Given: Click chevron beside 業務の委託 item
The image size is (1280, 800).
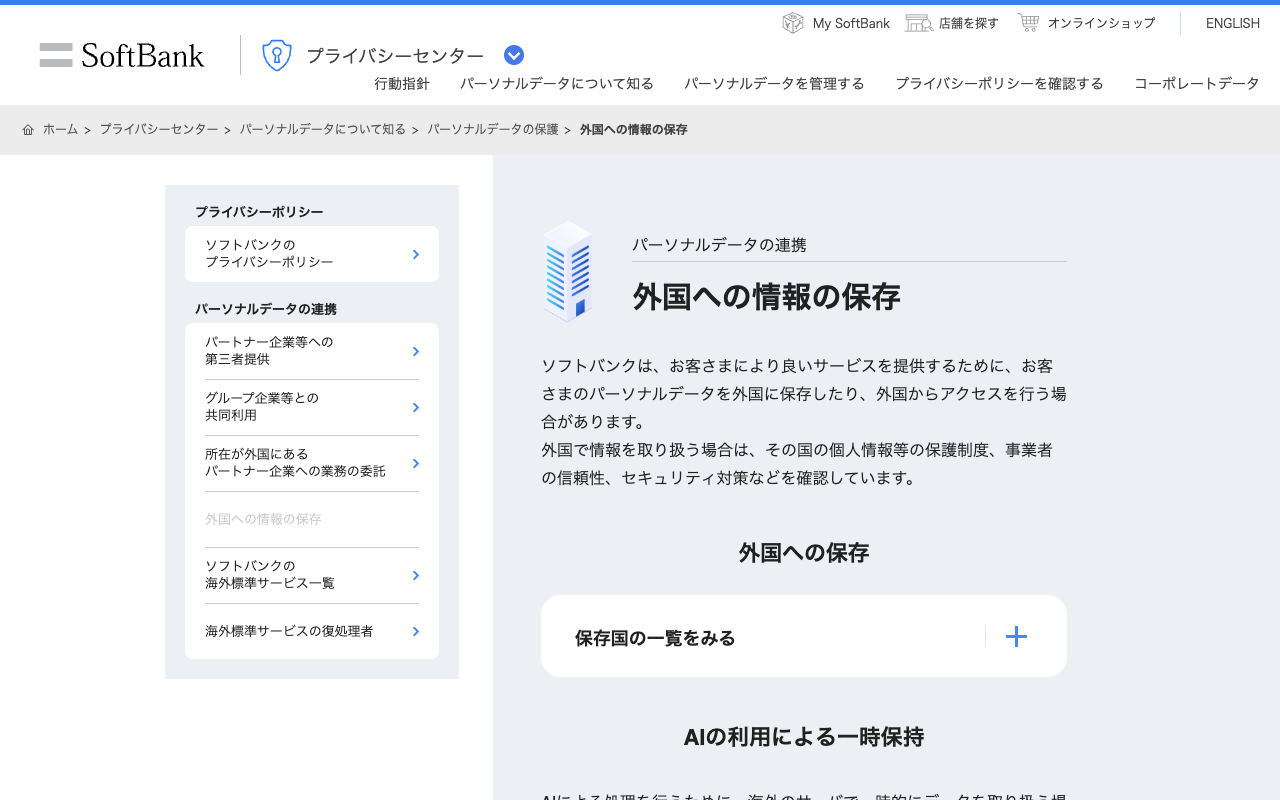Looking at the screenshot, I should (x=416, y=463).
